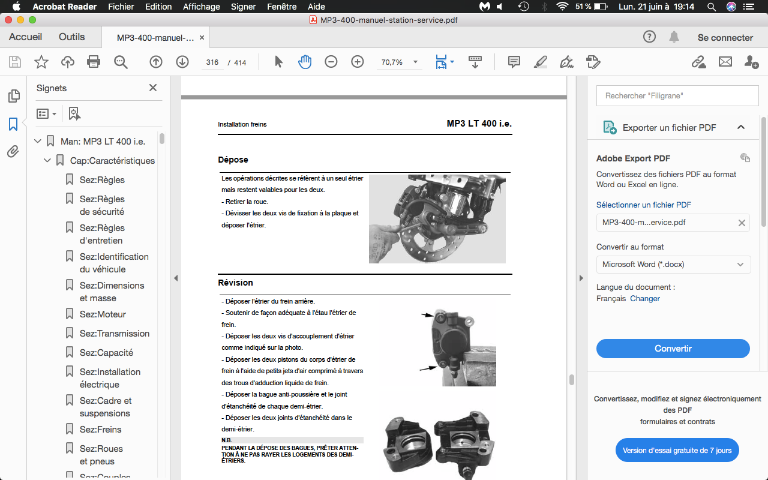768x480 pixels.
Task: Open the Fichier menu
Action: (x=121, y=7)
